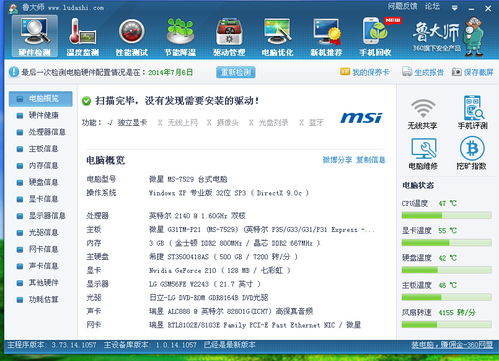Click the 主板温度 progress bar
The width and height of the screenshot is (499, 361).
[x=446, y=297]
